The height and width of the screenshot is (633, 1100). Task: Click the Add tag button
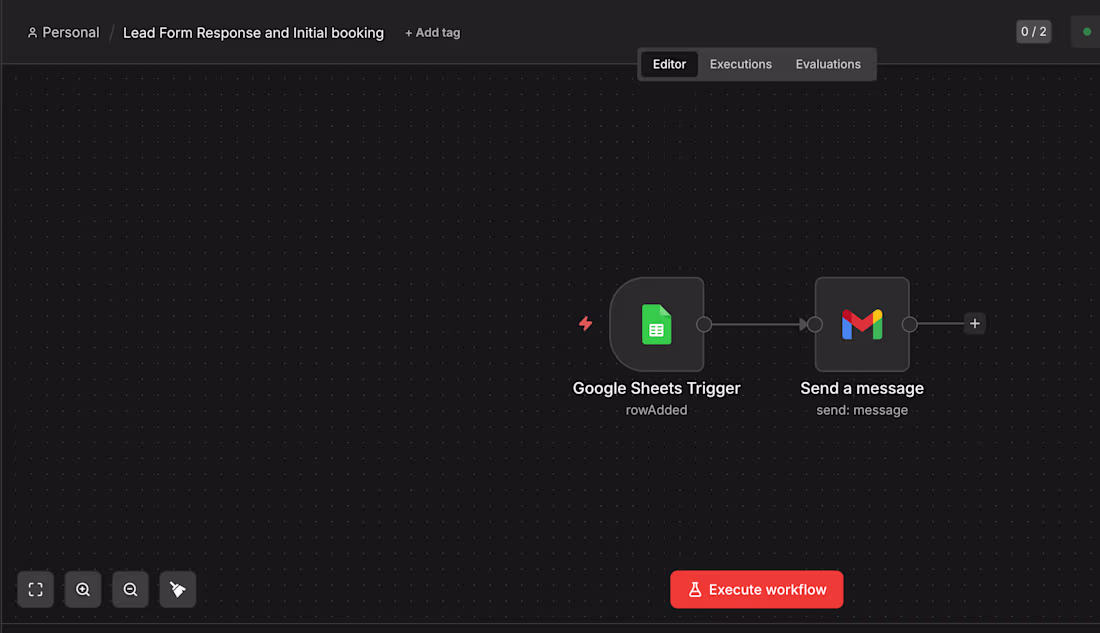click(433, 33)
